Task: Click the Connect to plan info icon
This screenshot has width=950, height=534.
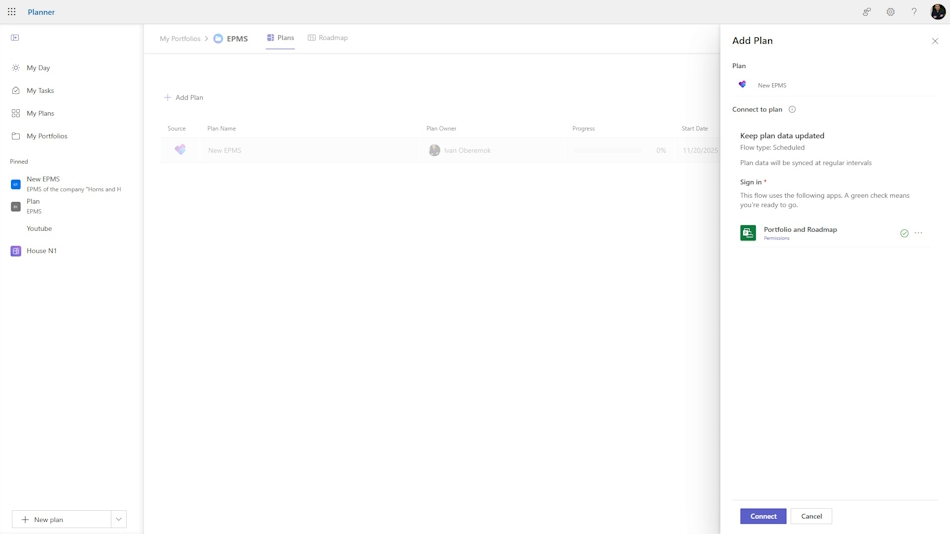Action: coord(792,110)
